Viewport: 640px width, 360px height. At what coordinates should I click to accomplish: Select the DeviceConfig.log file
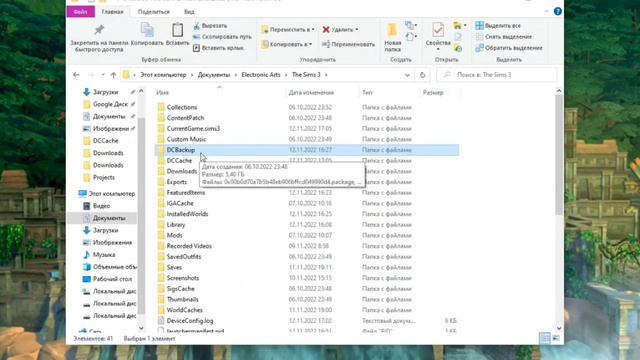[x=190, y=321]
